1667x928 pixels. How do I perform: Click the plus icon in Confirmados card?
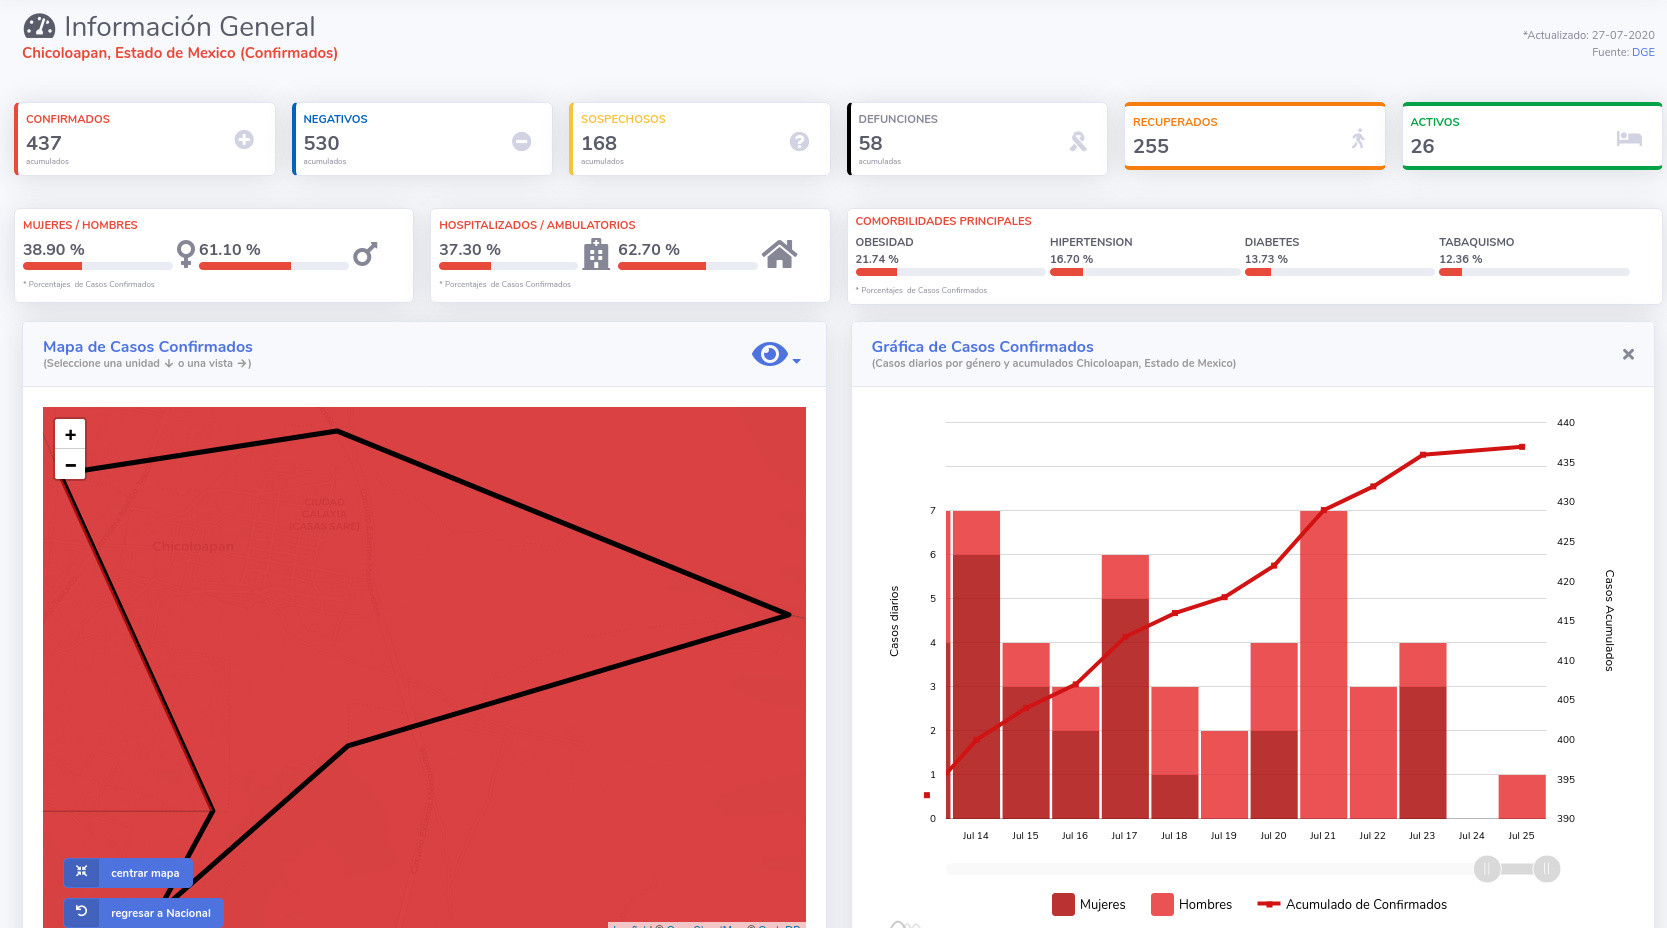244,140
